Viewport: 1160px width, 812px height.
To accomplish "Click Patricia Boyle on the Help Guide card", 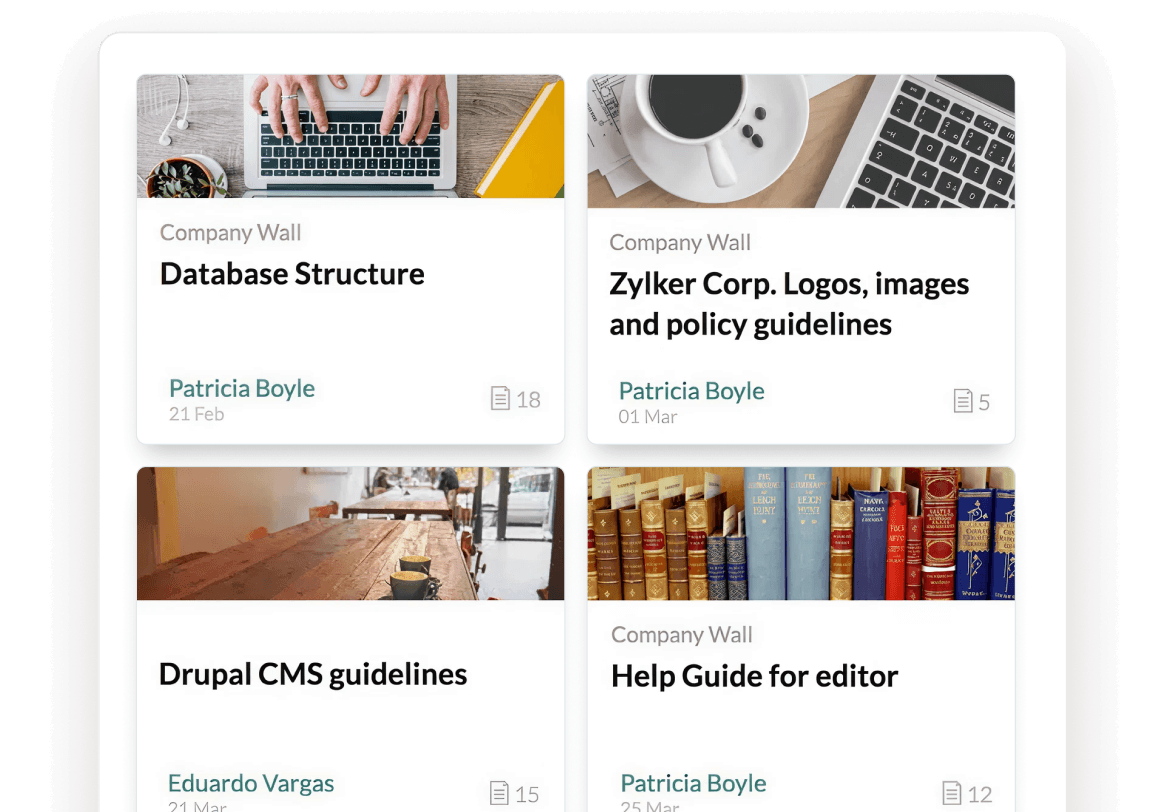I will 693,783.
